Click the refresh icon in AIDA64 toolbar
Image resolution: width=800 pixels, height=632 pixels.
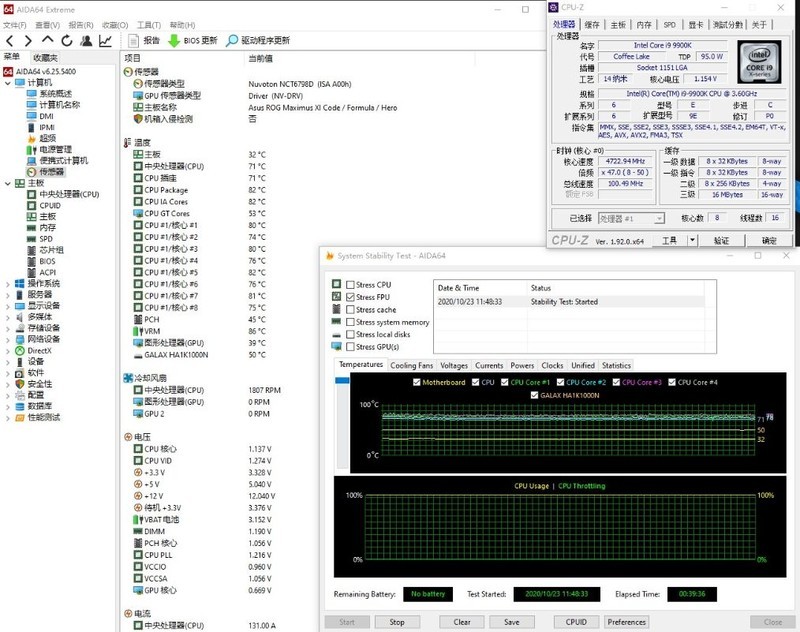pos(67,41)
